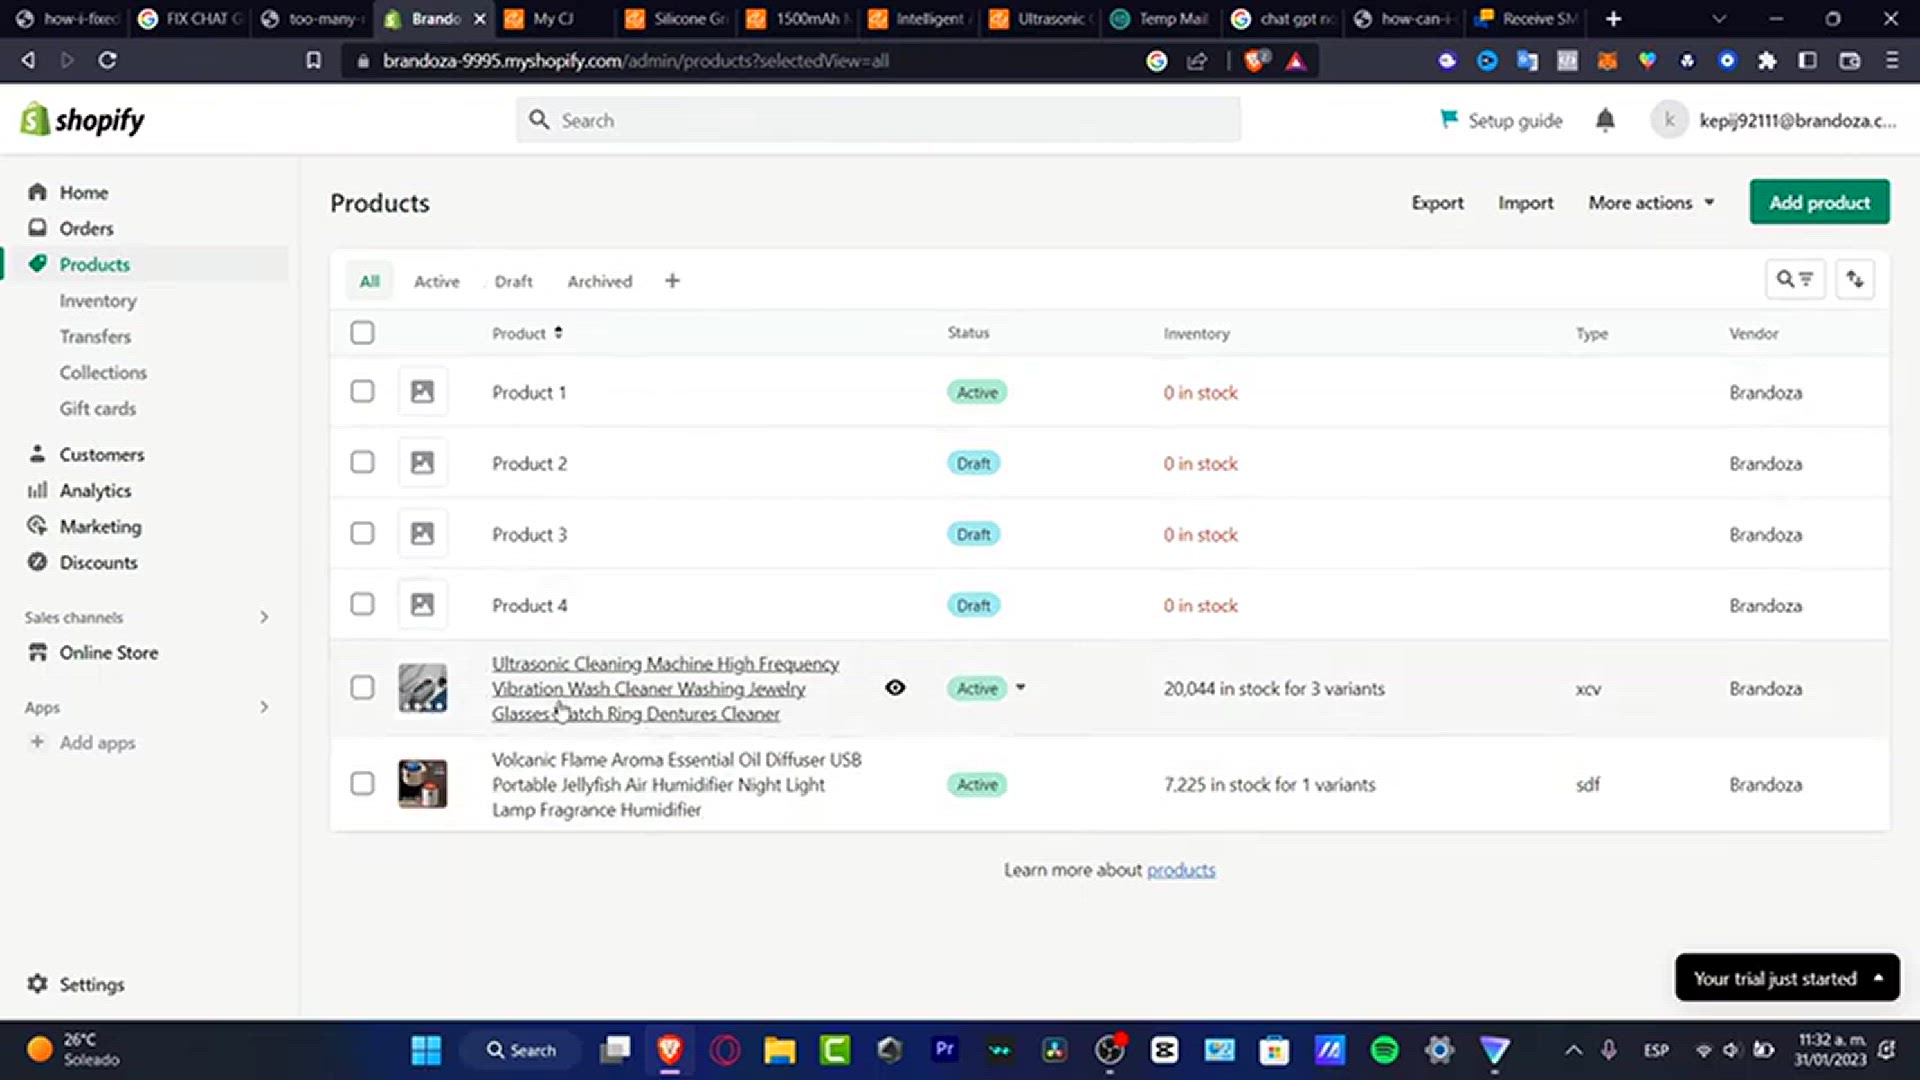Add new view with plus icon
Image resolution: width=1920 pixels, height=1080 pixels.
pyautogui.click(x=672, y=281)
